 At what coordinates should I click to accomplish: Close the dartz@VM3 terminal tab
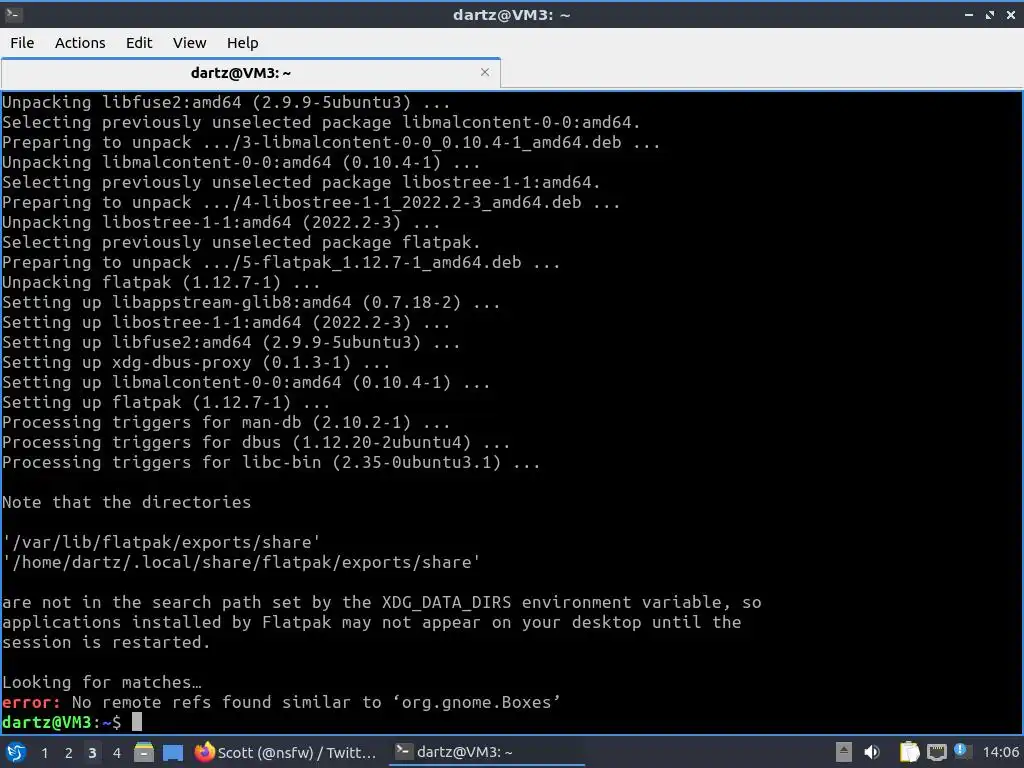pos(485,72)
